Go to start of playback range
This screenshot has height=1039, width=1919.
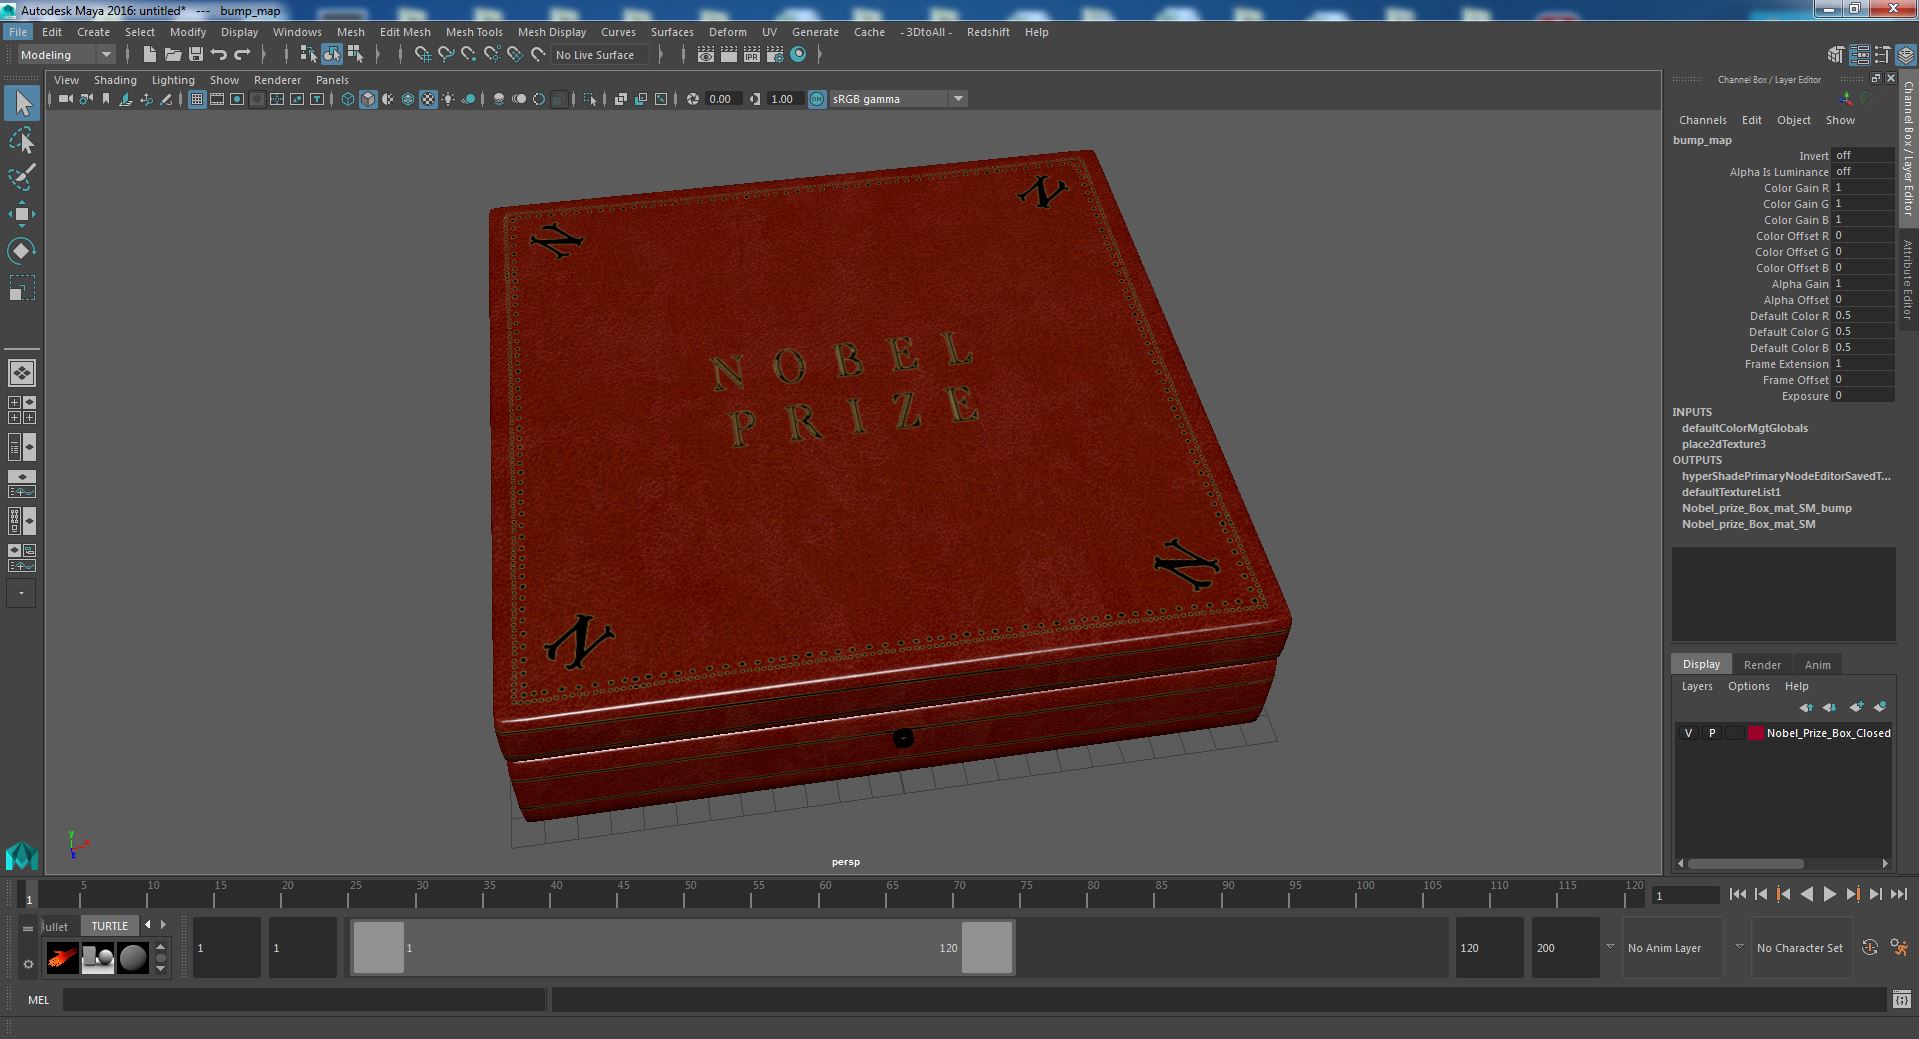[x=1737, y=894]
